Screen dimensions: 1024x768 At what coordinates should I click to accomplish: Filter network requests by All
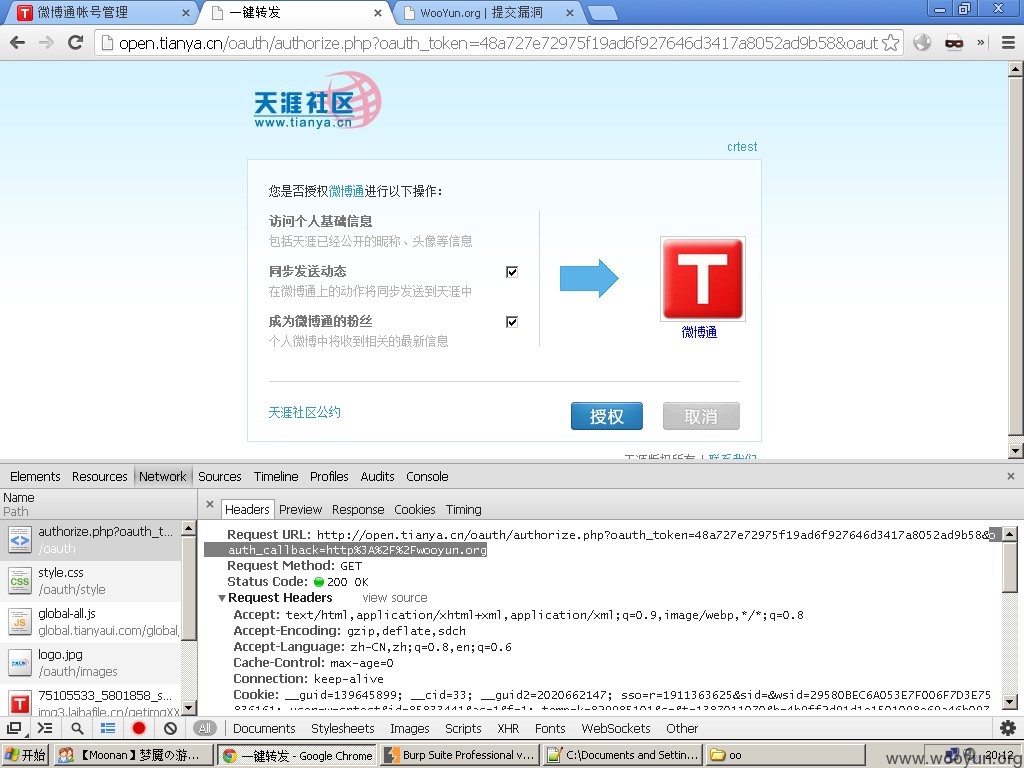pyautogui.click(x=205, y=728)
